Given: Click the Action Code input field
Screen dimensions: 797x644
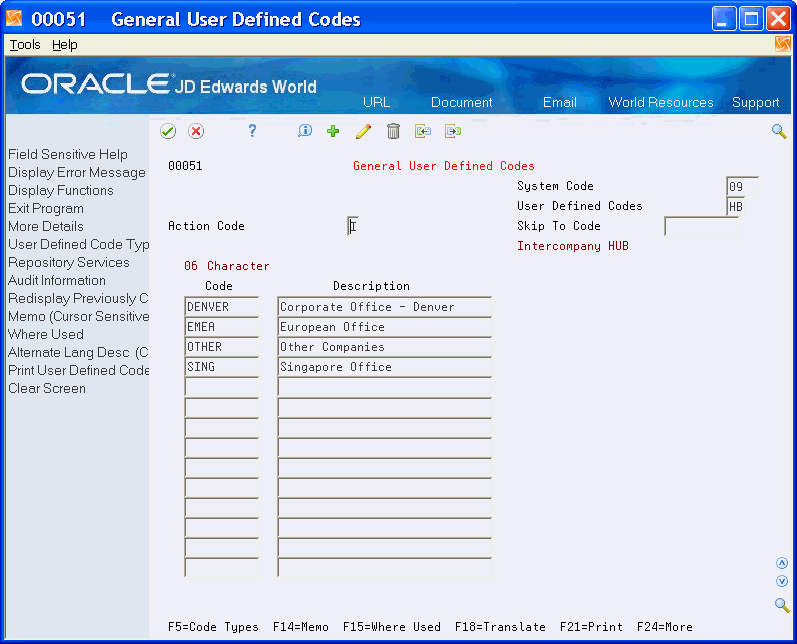Looking at the screenshot, I should tap(353, 226).
